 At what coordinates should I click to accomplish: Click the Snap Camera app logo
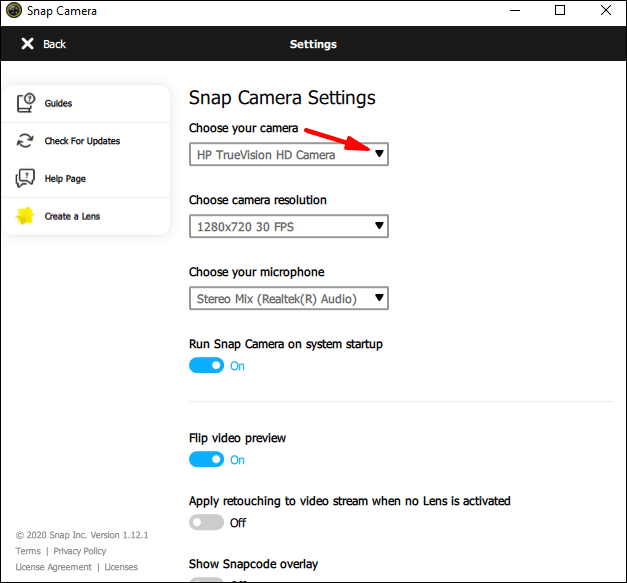14,10
